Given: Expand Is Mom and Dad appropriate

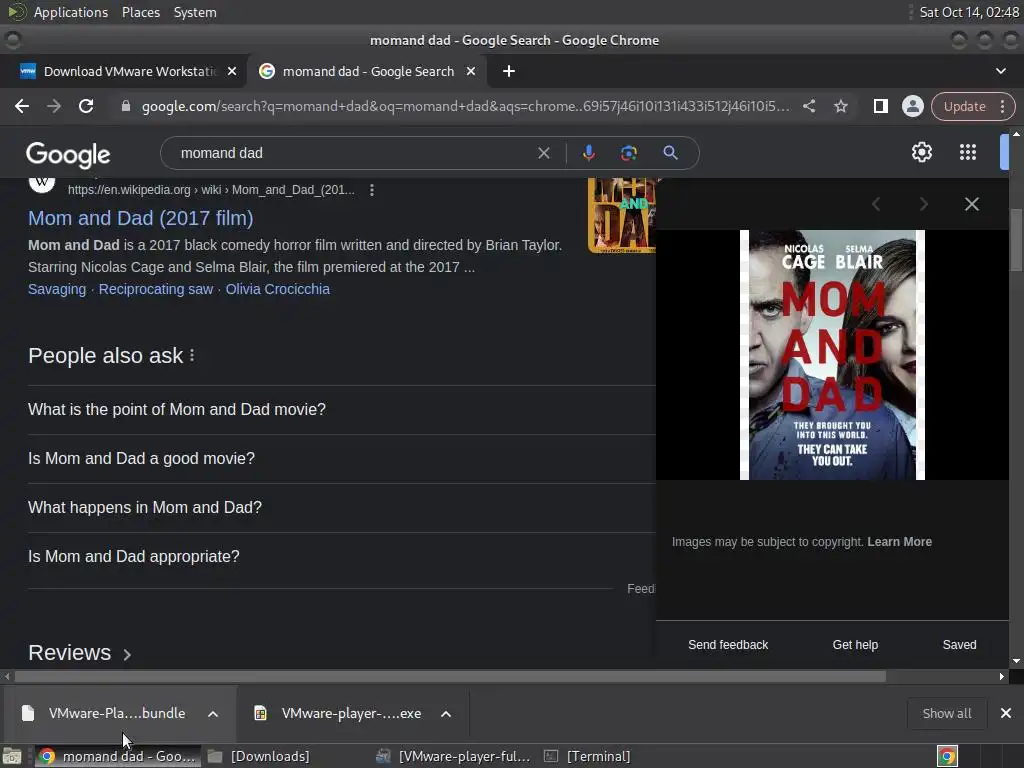Looking at the screenshot, I should point(342,556).
